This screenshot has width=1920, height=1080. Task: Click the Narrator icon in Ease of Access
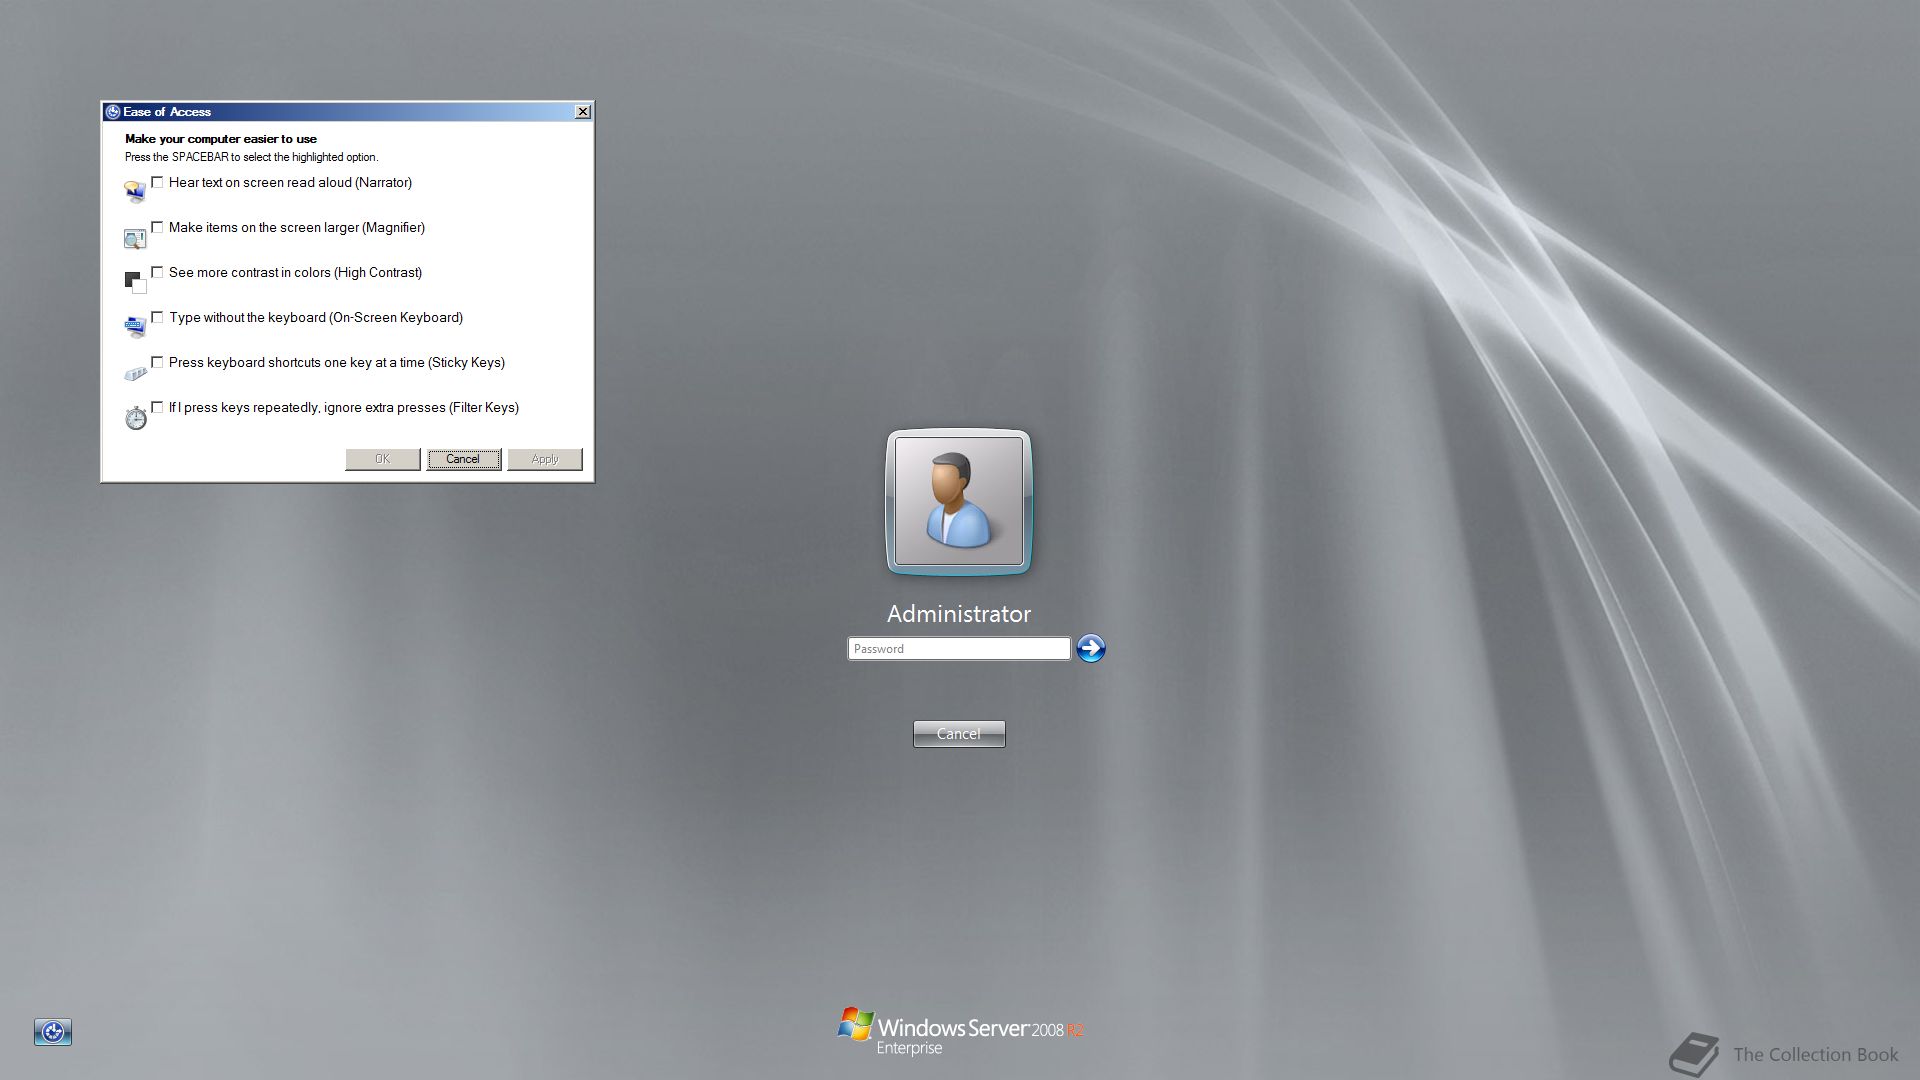pyautogui.click(x=135, y=191)
